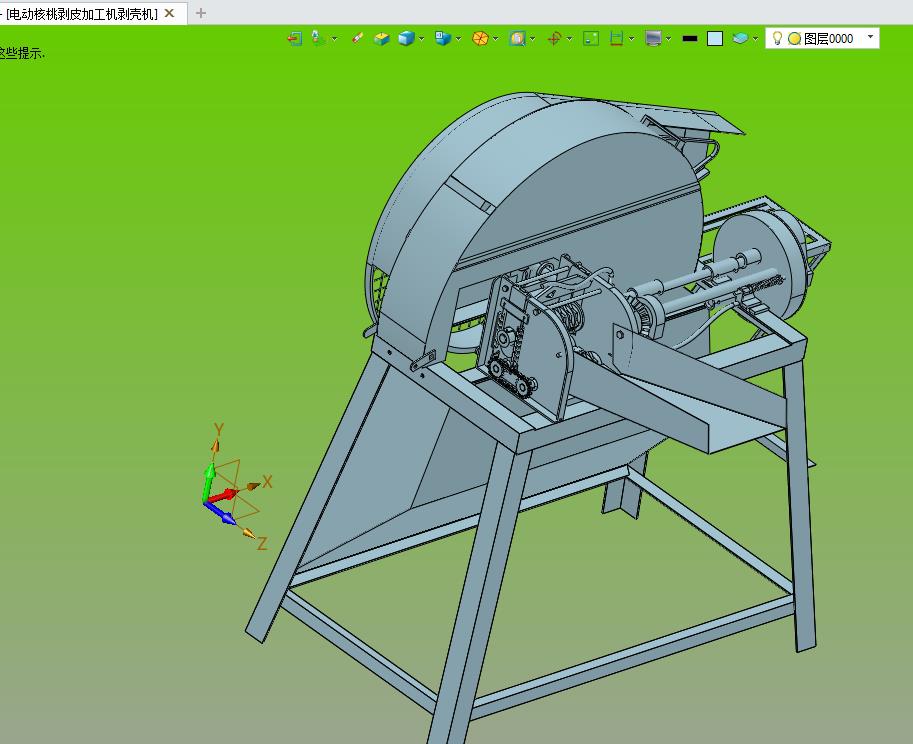The width and height of the screenshot is (913, 744).
Task: Click the Z axis label on triad
Action: [x=262, y=544]
